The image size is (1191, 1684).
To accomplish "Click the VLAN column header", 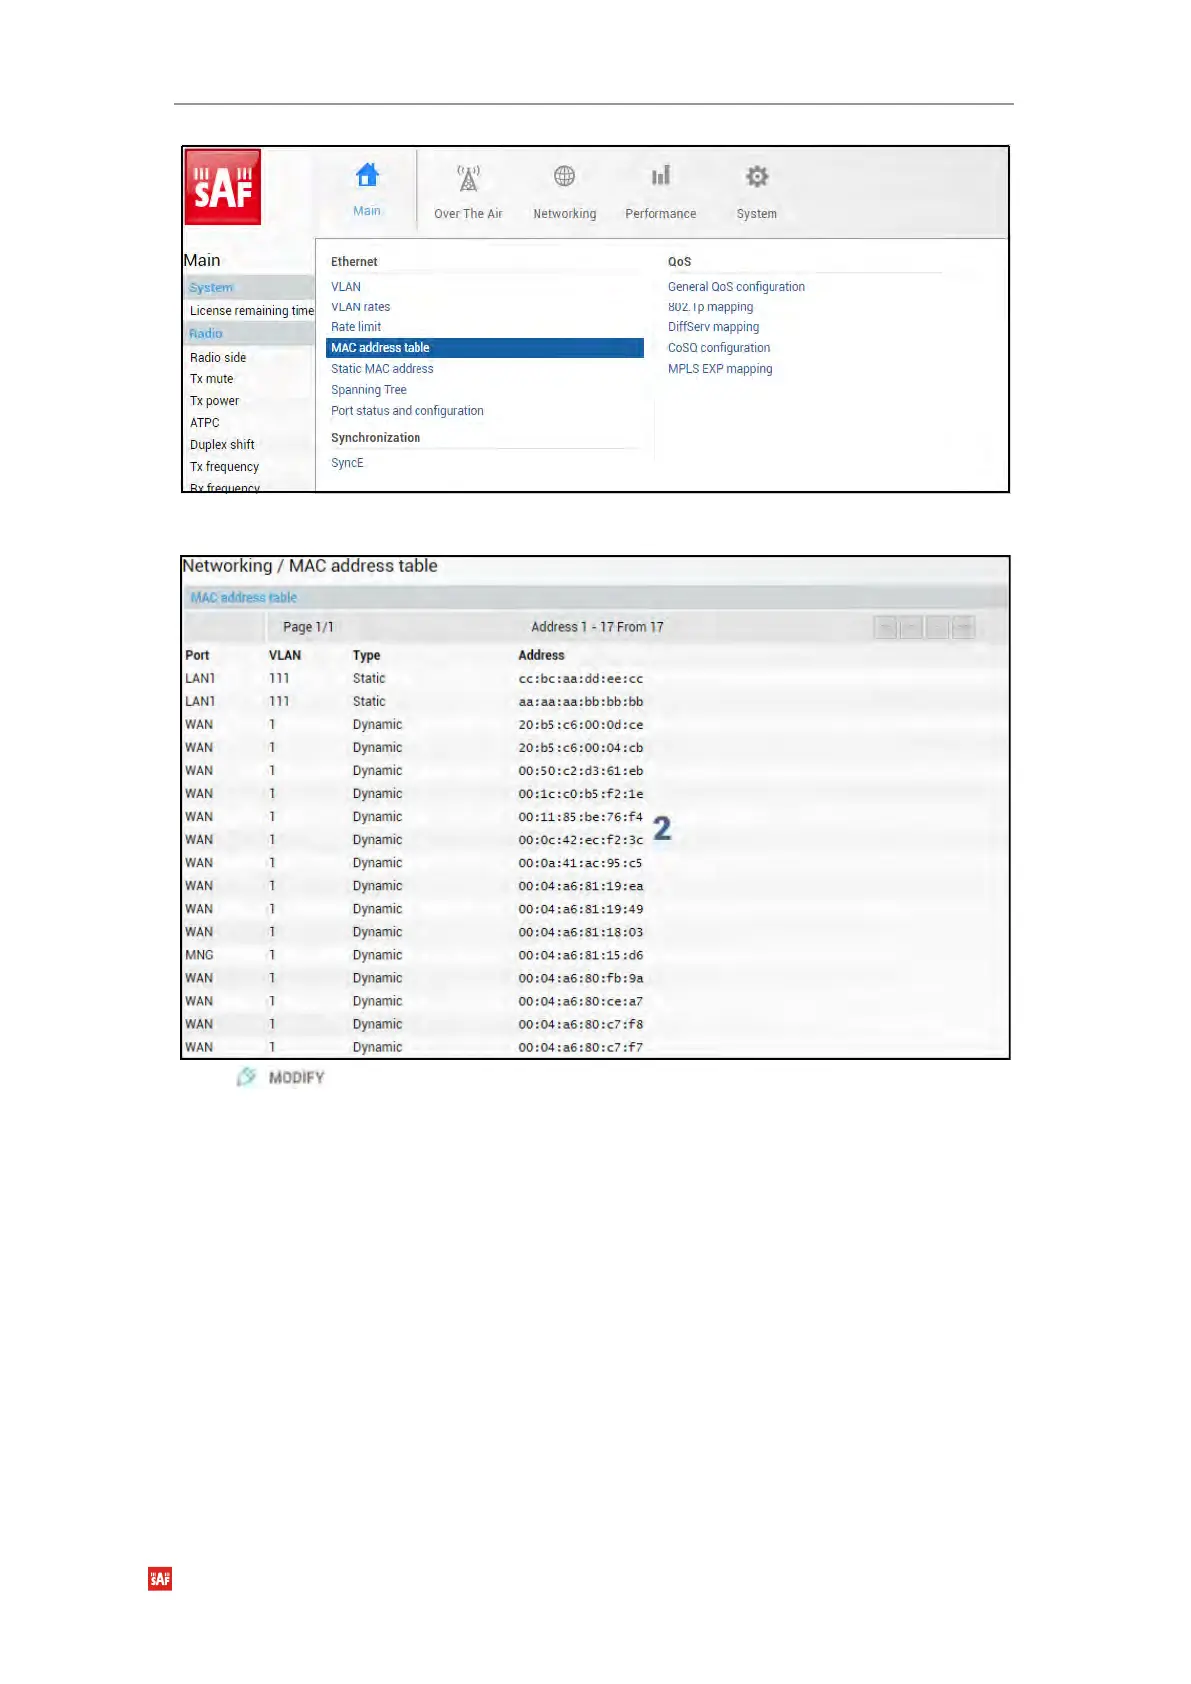I will coord(285,655).
